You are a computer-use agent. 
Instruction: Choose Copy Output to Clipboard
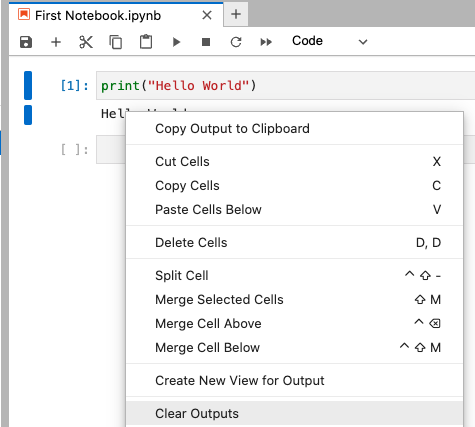(295, 129)
